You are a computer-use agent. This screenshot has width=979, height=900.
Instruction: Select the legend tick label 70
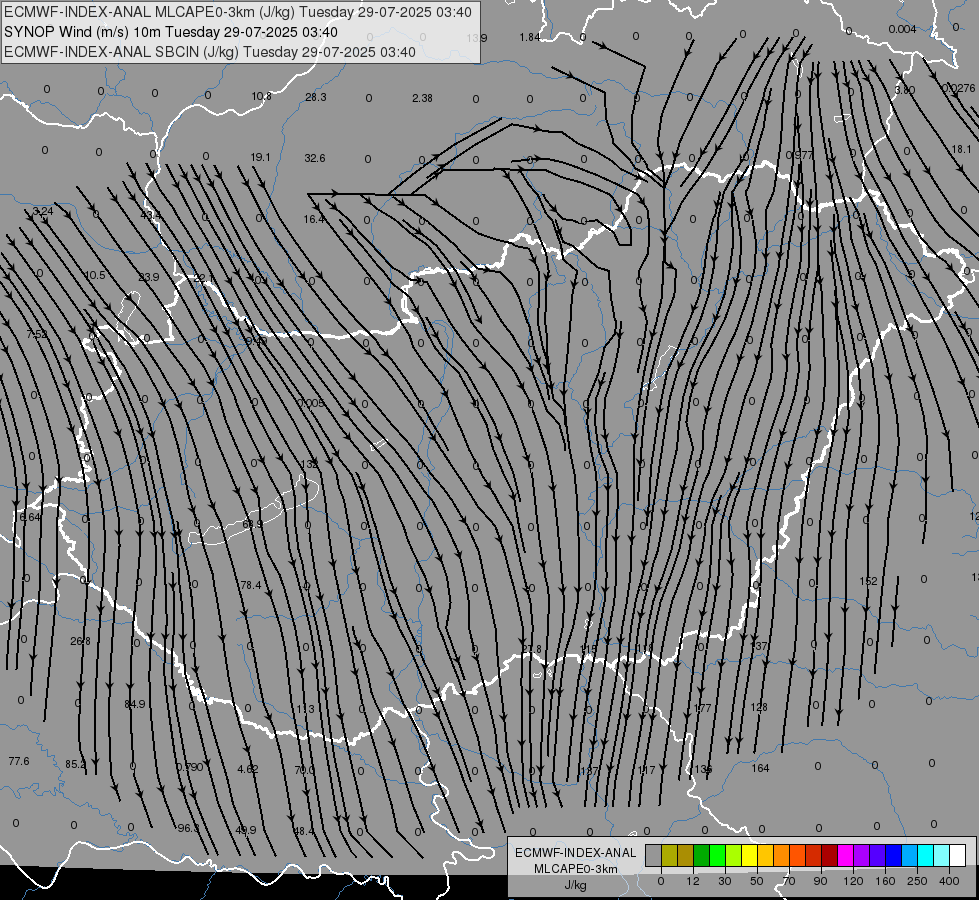(789, 881)
